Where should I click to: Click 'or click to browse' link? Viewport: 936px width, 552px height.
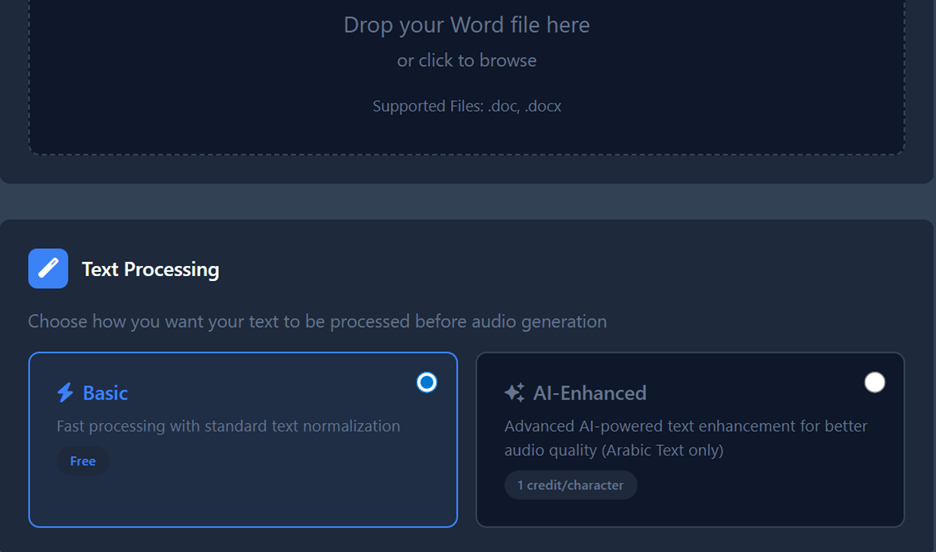coord(466,60)
